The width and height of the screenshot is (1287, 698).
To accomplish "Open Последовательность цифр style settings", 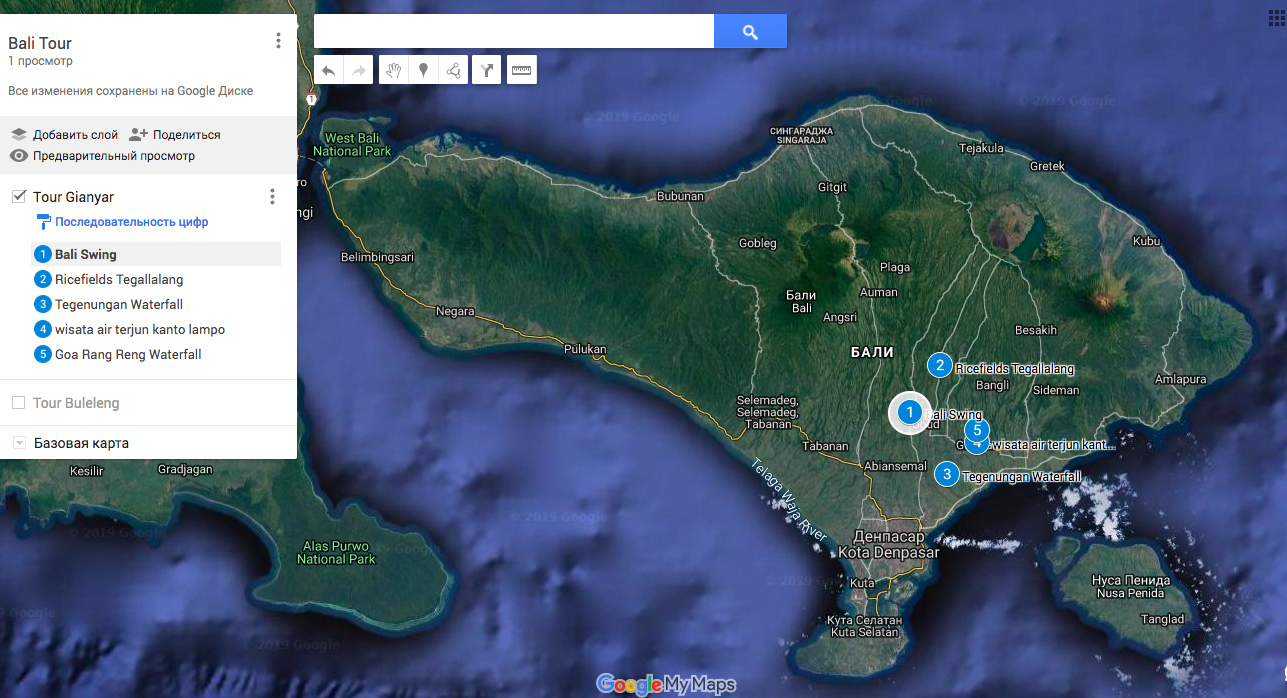I will tap(131, 222).
